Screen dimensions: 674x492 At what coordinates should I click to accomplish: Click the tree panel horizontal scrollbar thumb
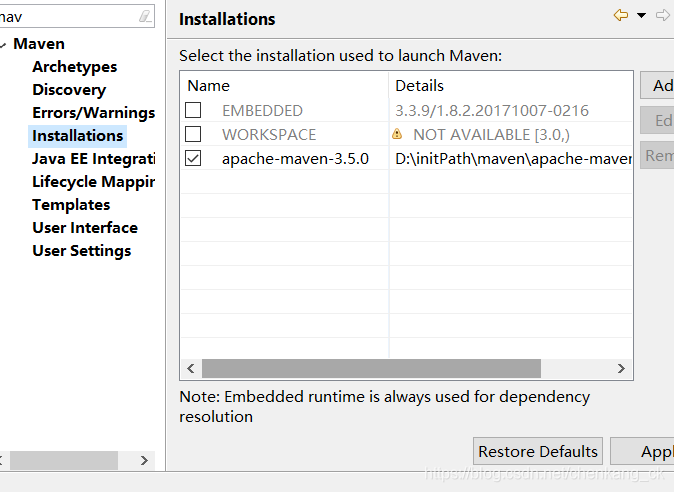pyautogui.click(x=64, y=460)
